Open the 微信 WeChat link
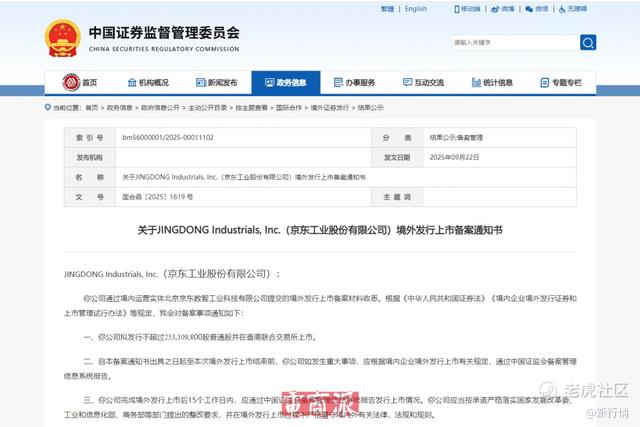 pyautogui.click(x=537, y=9)
